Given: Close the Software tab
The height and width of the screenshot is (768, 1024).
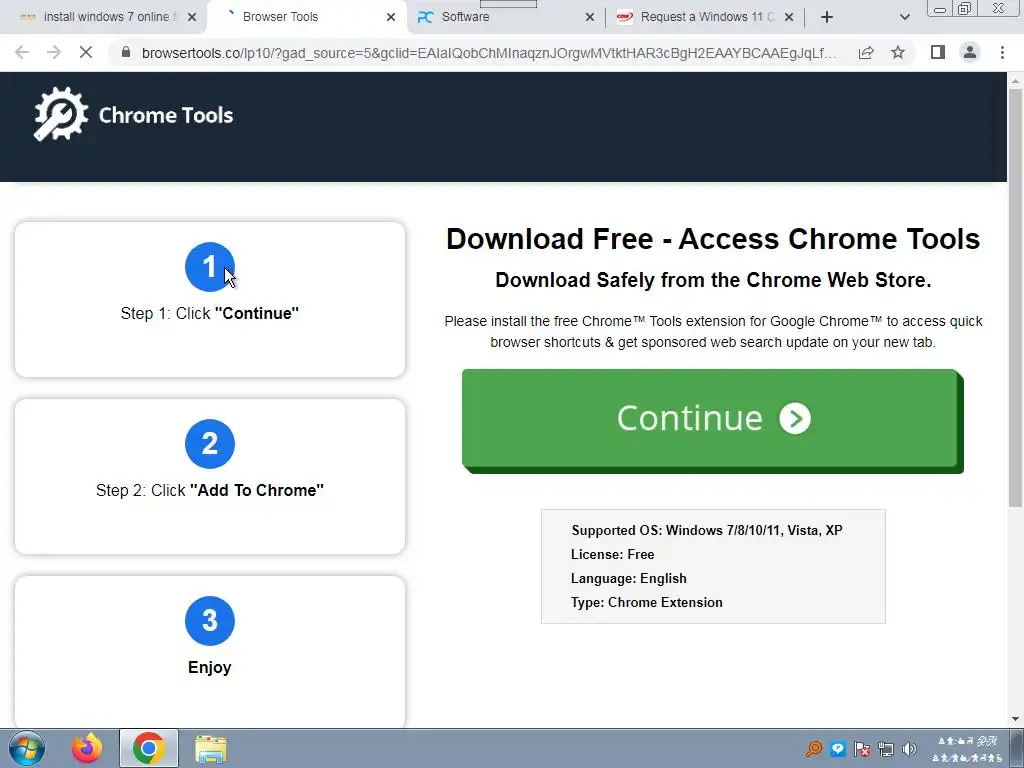Looking at the screenshot, I should pyautogui.click(x=590, y=17).
